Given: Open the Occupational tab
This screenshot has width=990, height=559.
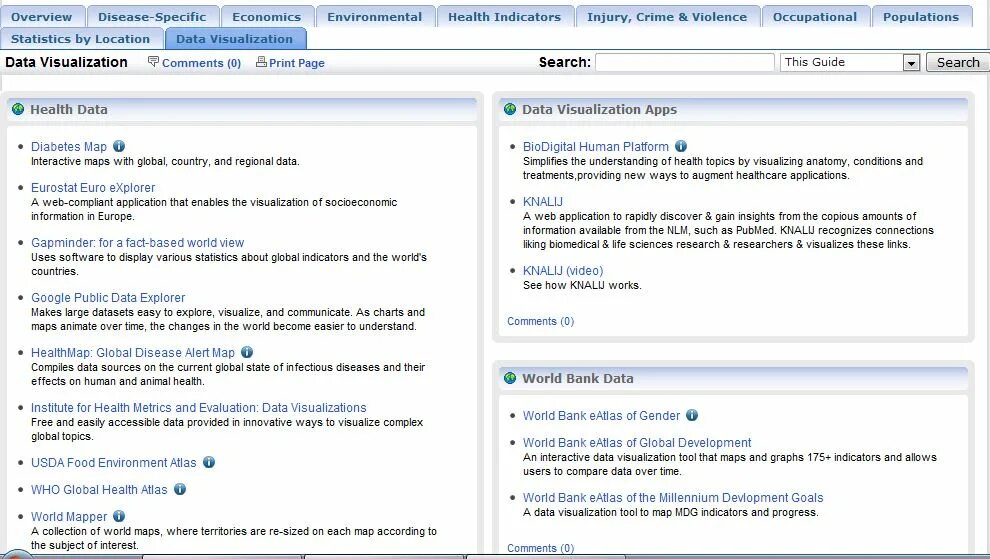Looking at the screenshot, I should [x=815, y=17].
